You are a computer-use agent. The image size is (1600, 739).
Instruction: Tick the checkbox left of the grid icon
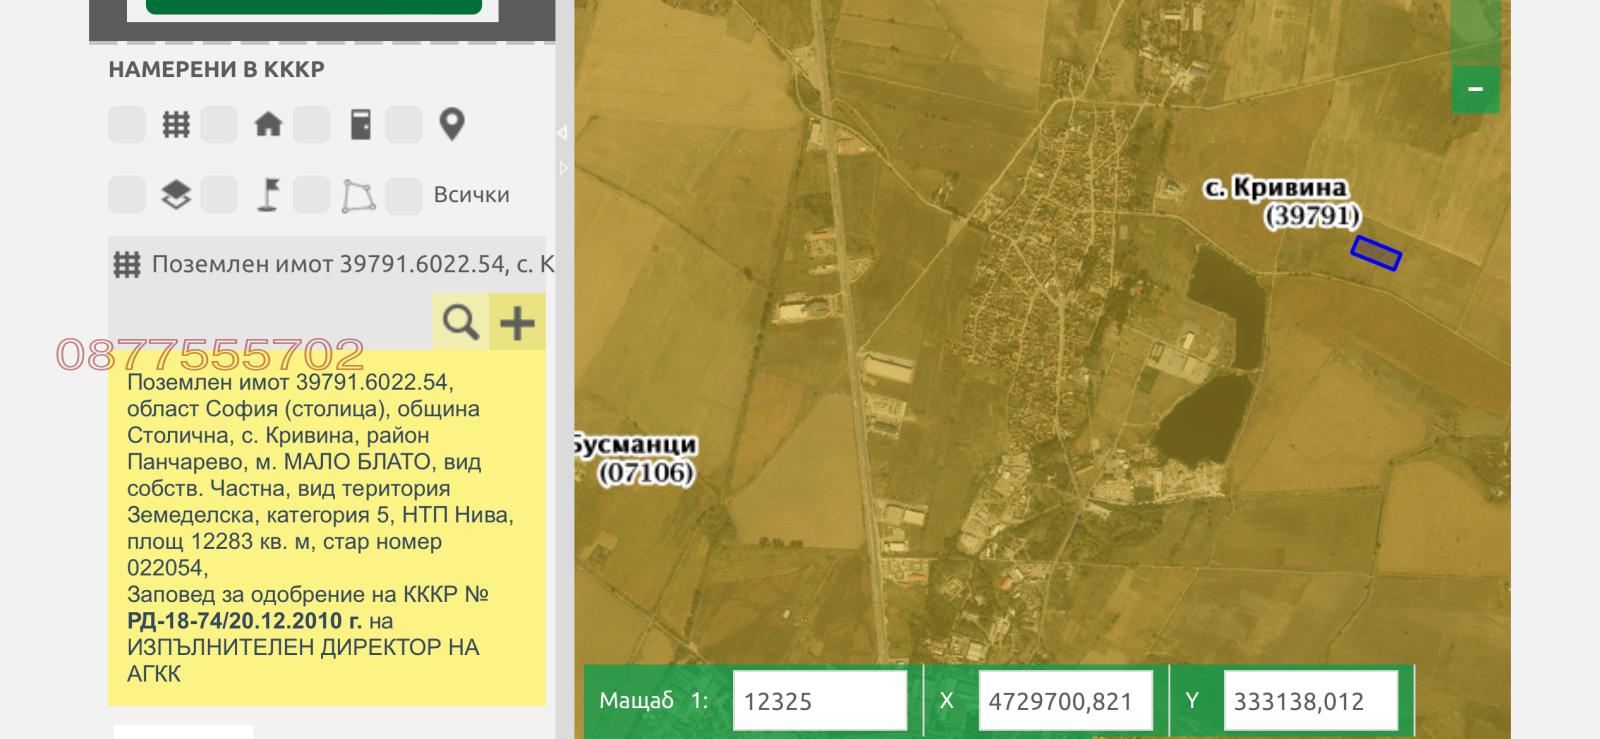click(x=127, y=125)
